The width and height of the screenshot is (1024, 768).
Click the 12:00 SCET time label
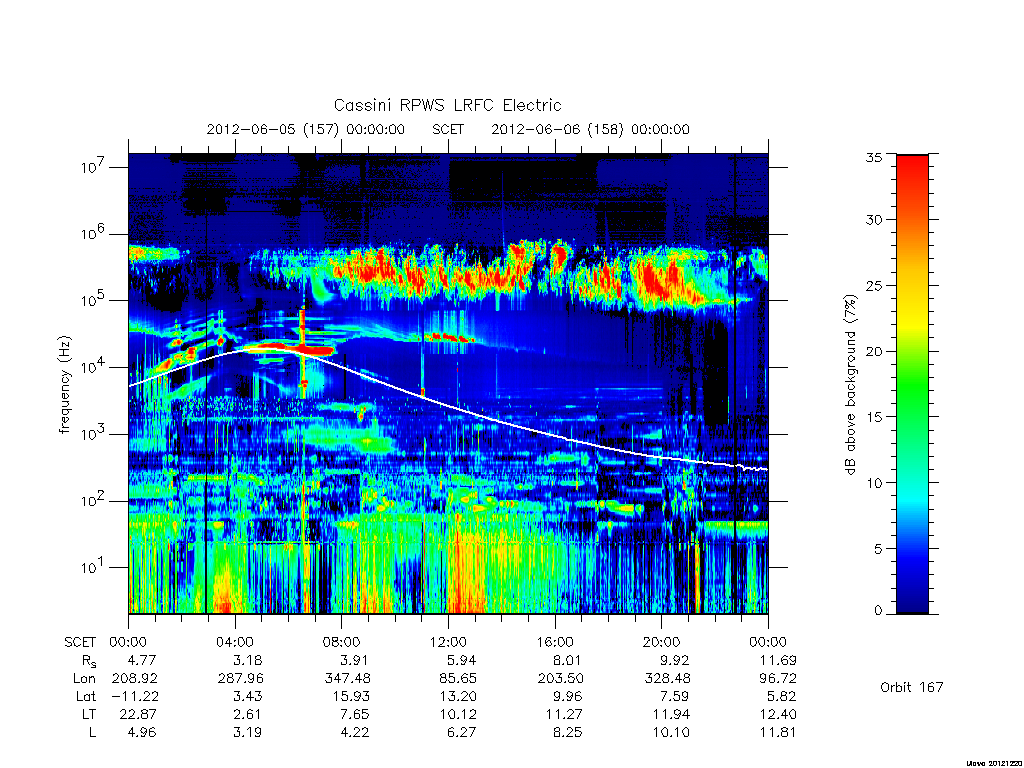448,642
